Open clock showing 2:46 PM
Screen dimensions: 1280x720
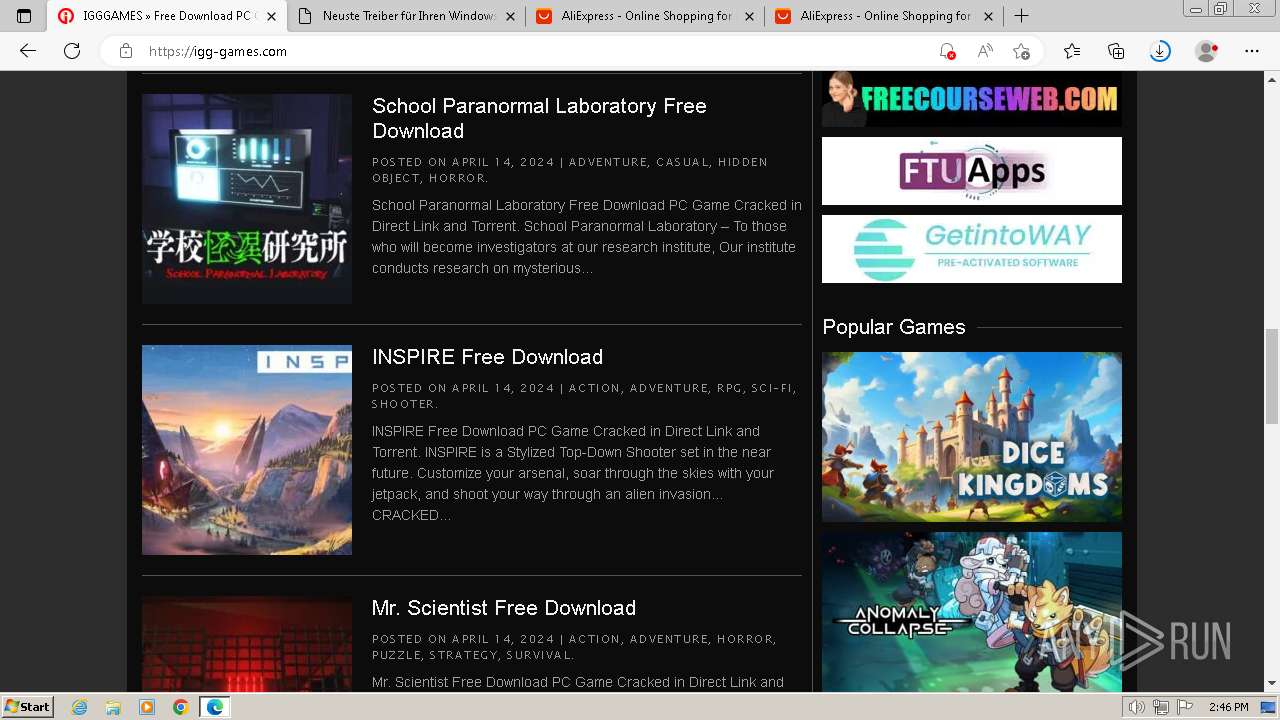coord(1228,707)
